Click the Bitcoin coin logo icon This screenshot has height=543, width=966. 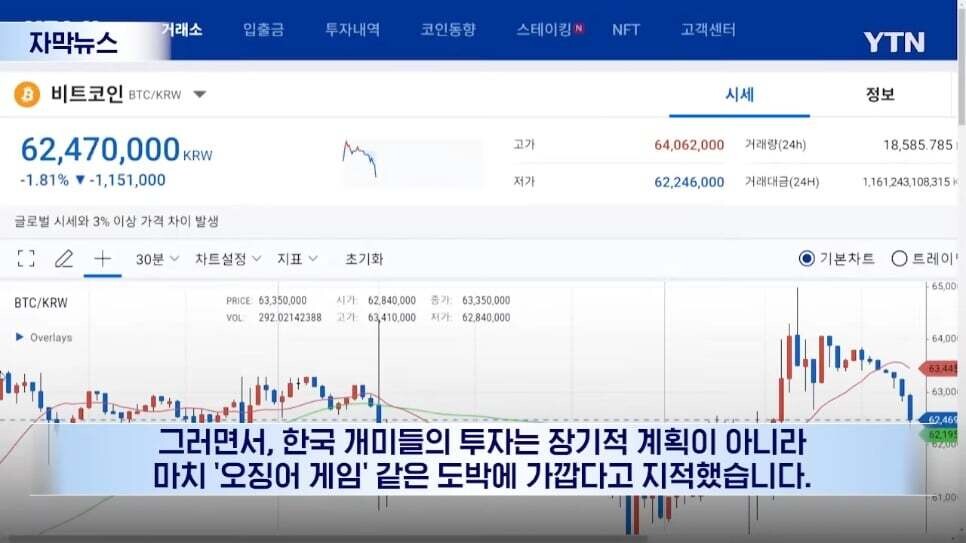[27, 95]
